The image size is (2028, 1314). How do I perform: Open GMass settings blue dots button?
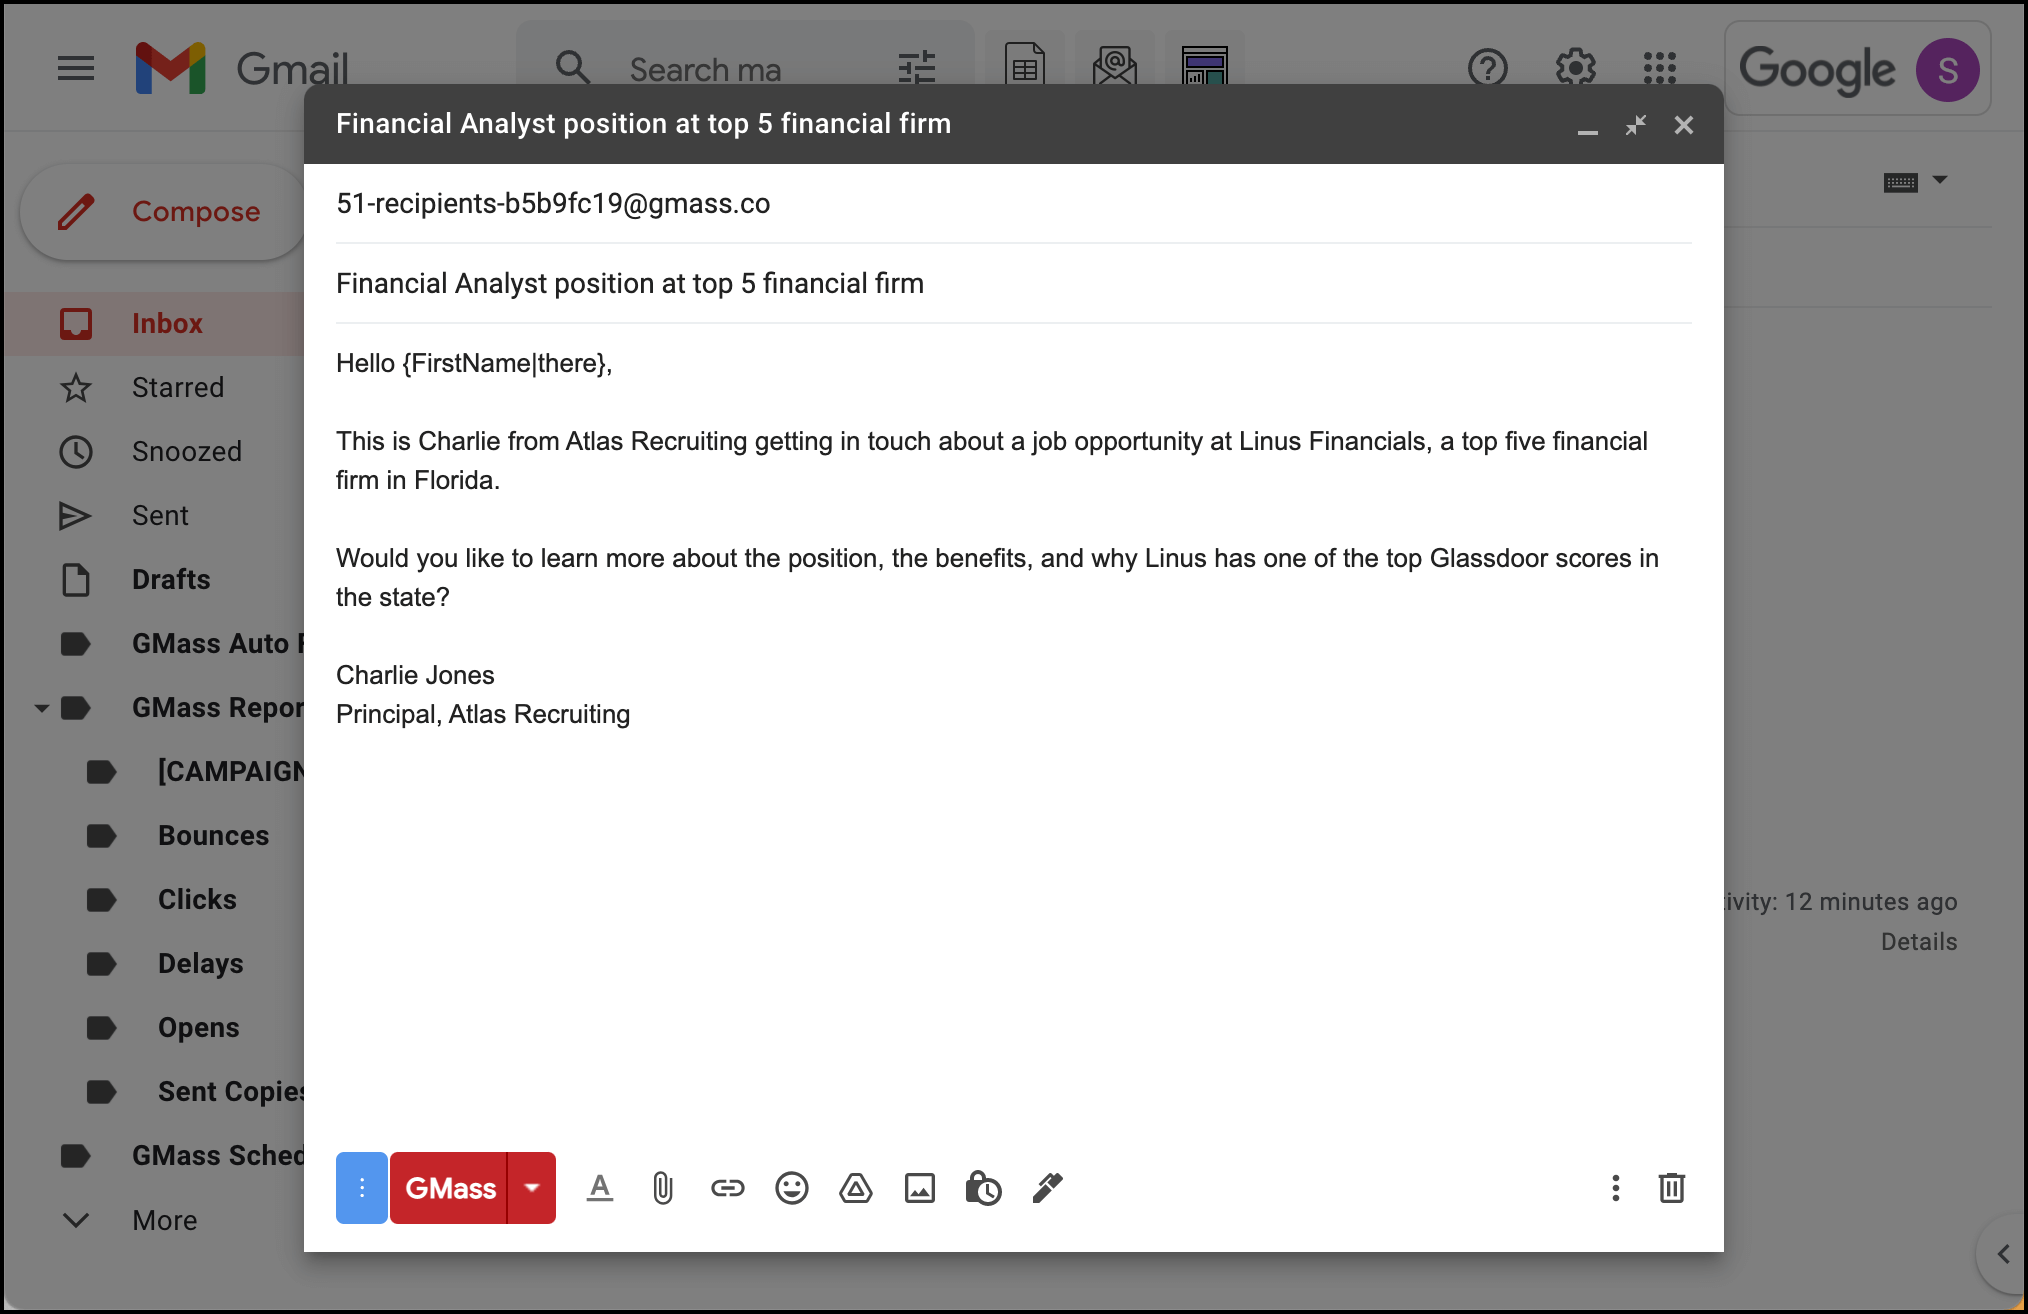pos(362,1188)
